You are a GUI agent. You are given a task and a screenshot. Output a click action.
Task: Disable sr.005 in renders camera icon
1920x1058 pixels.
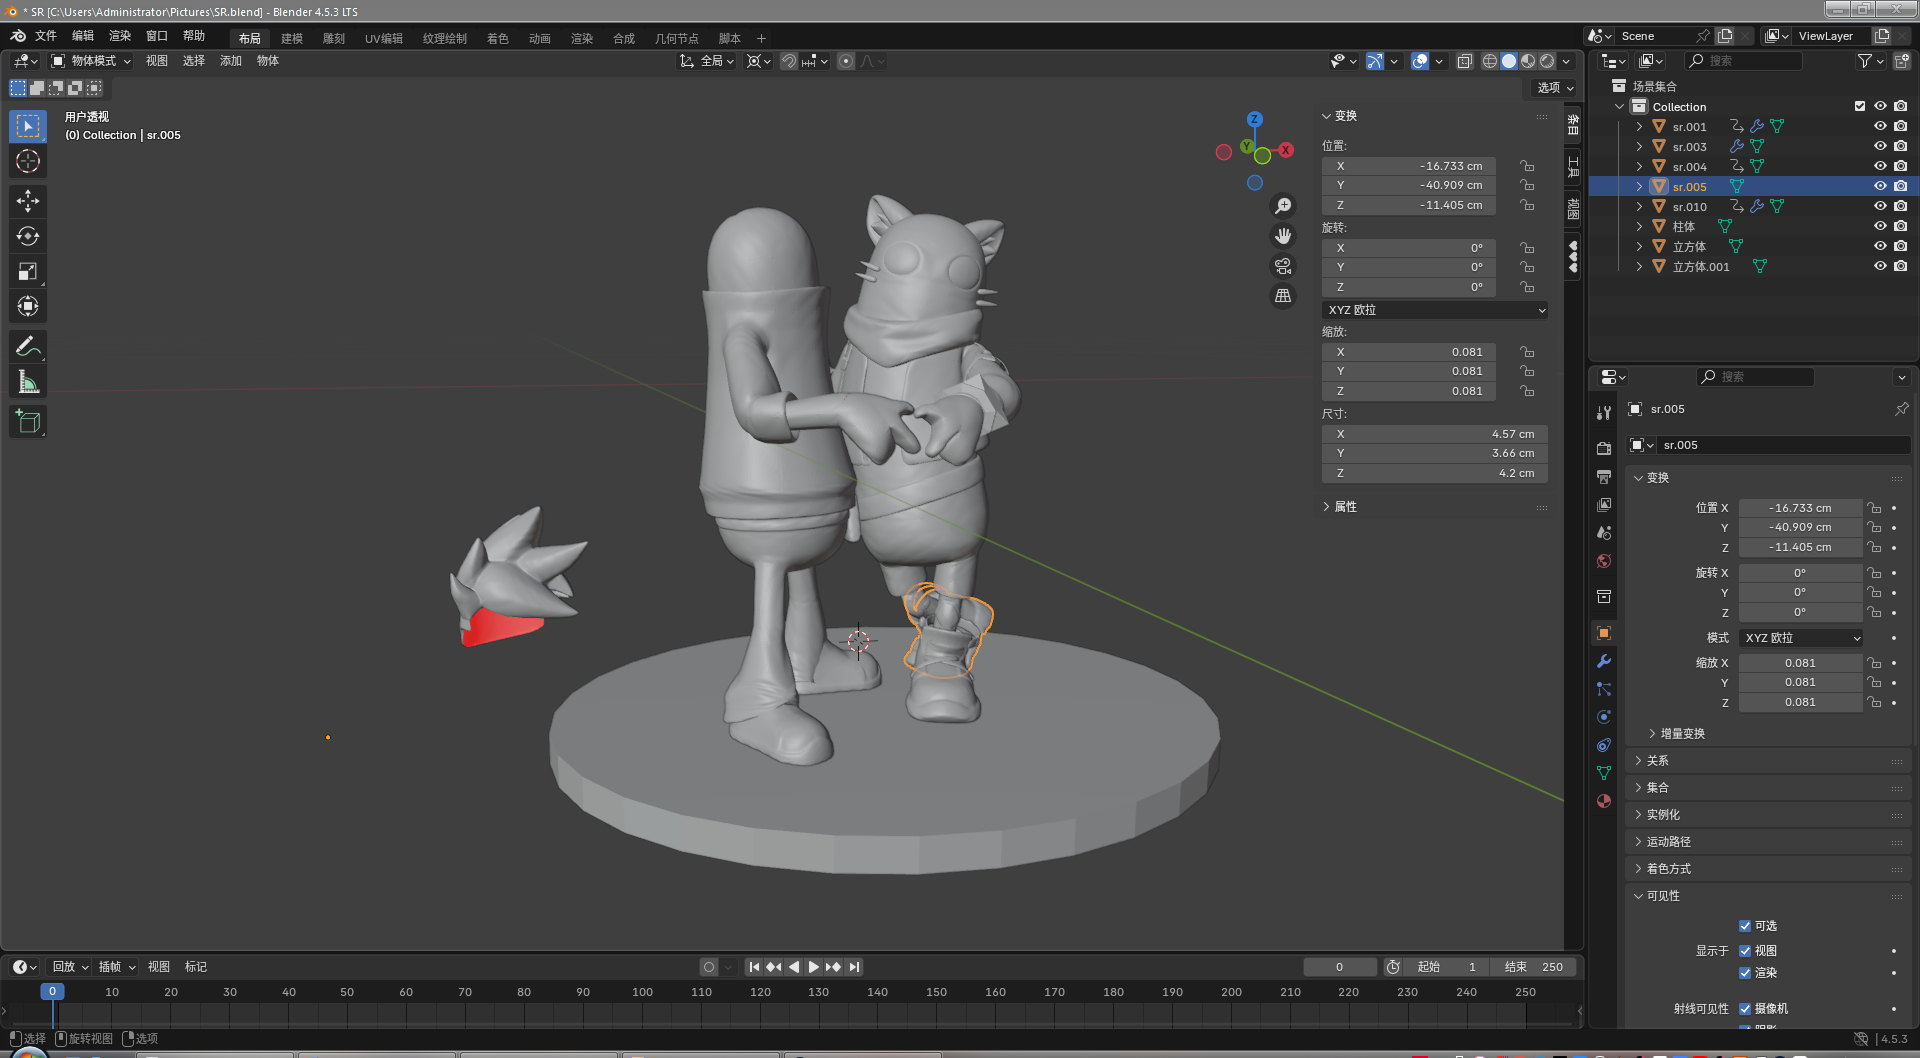1901,187
